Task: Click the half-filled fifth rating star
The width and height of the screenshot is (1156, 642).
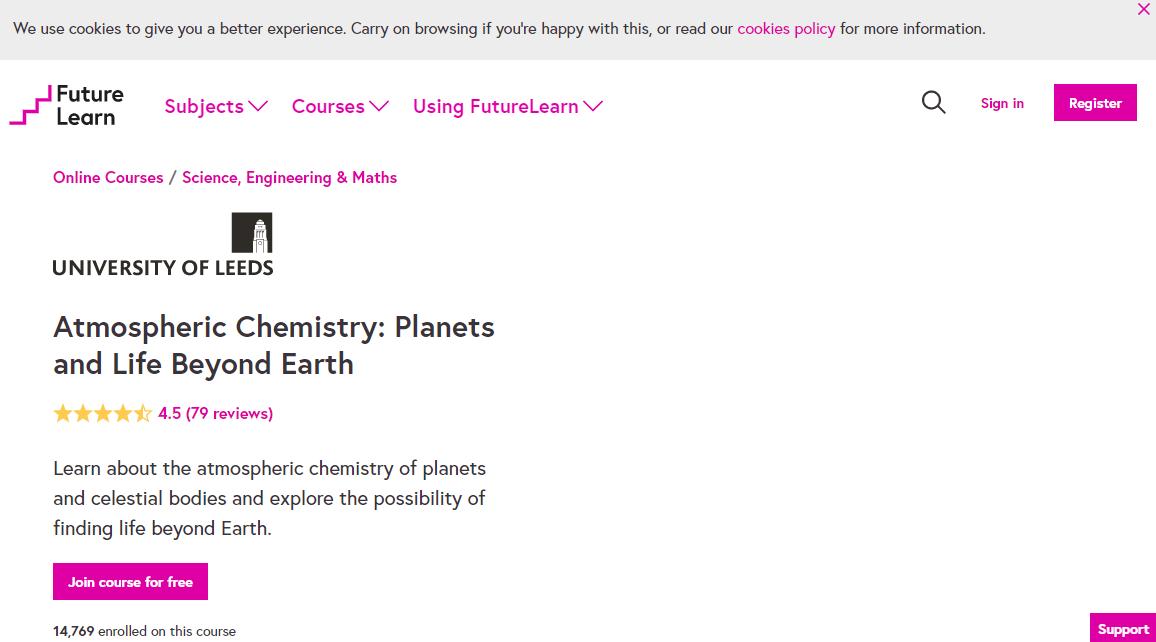Action: click(143, 412)
